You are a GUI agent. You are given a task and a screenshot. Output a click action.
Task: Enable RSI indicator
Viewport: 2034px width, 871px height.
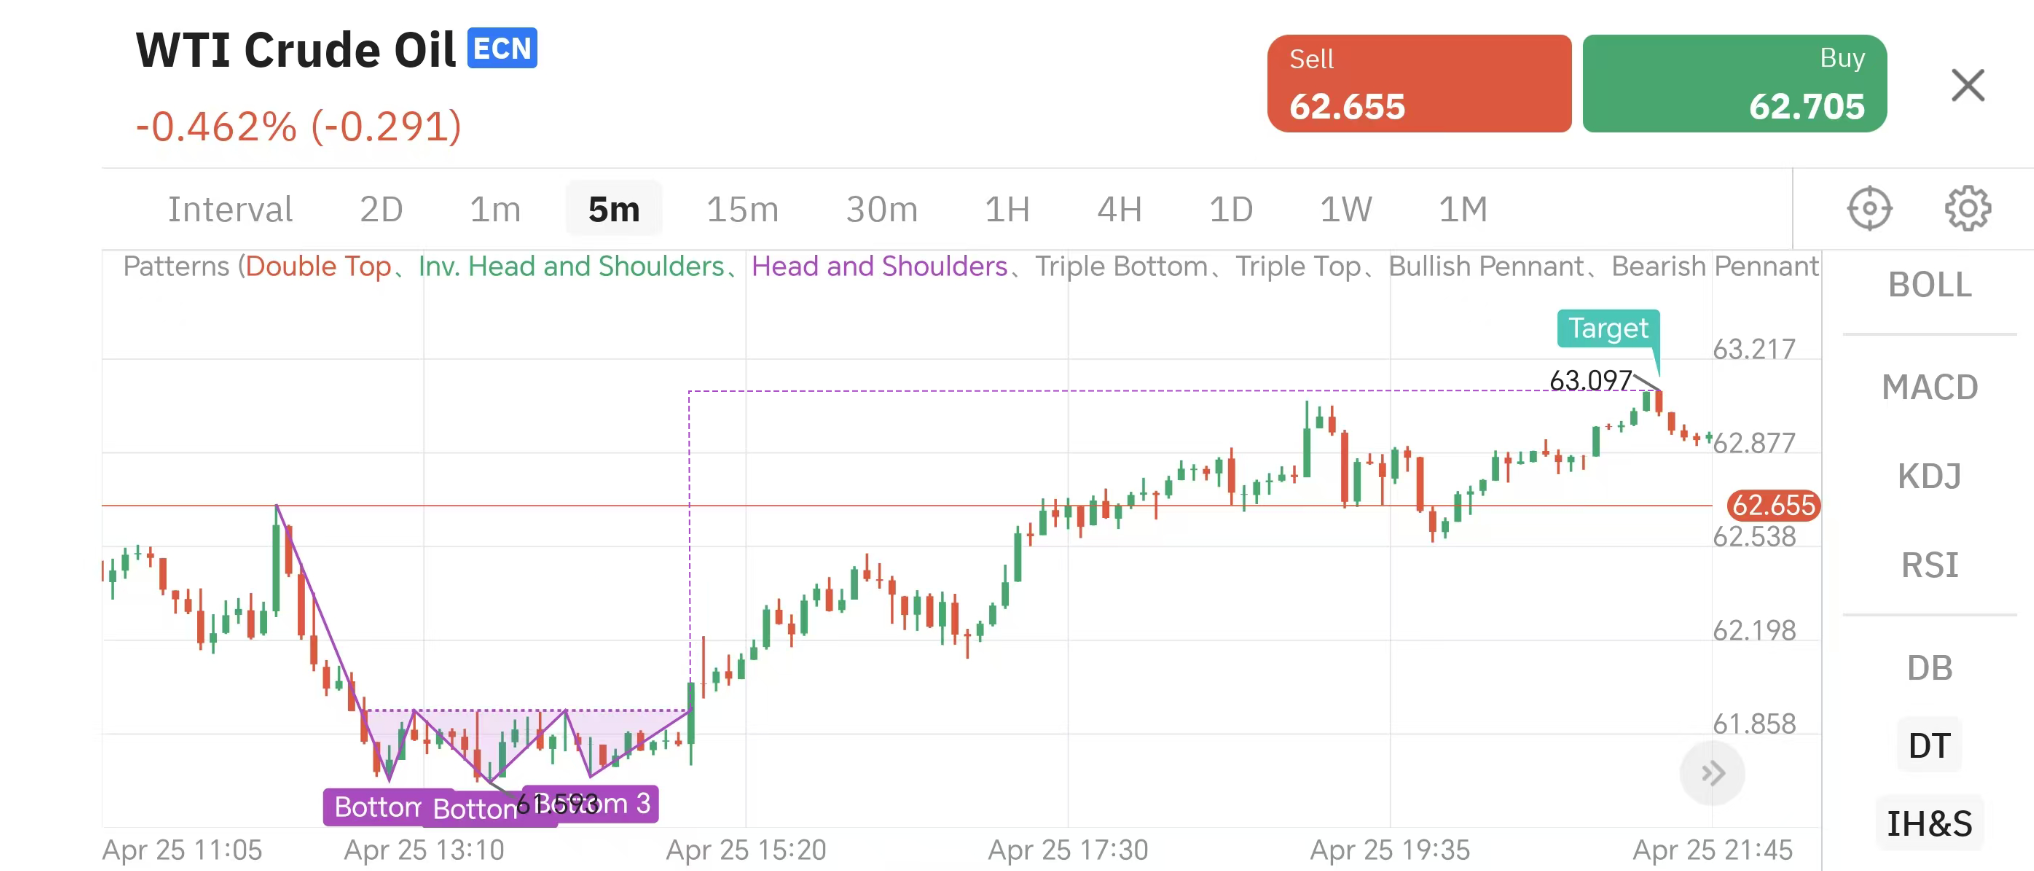click(1929, 565)
